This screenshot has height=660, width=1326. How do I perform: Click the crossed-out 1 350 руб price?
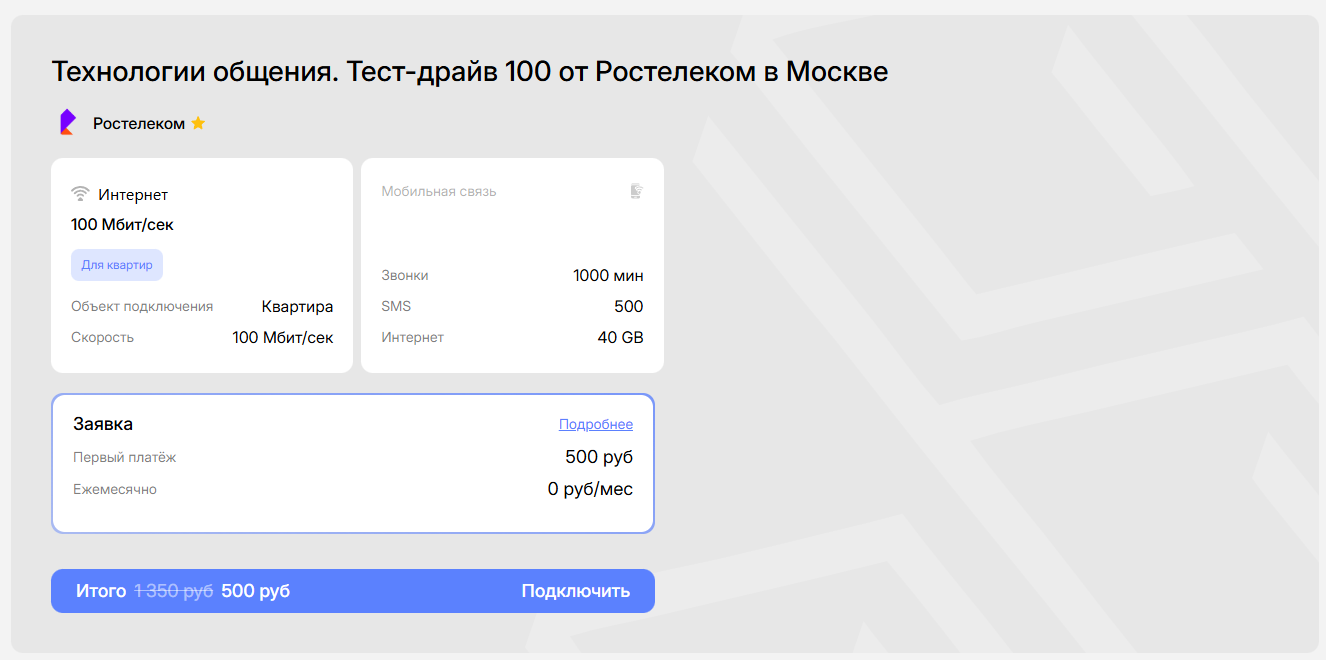point(173,591)
